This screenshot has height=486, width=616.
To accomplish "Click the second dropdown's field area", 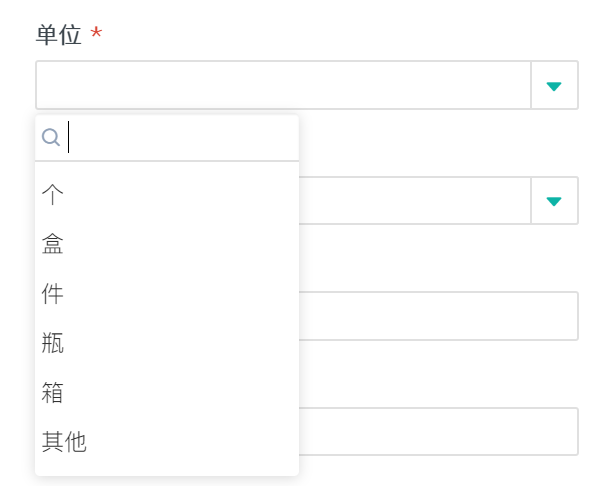I will 414,201.
